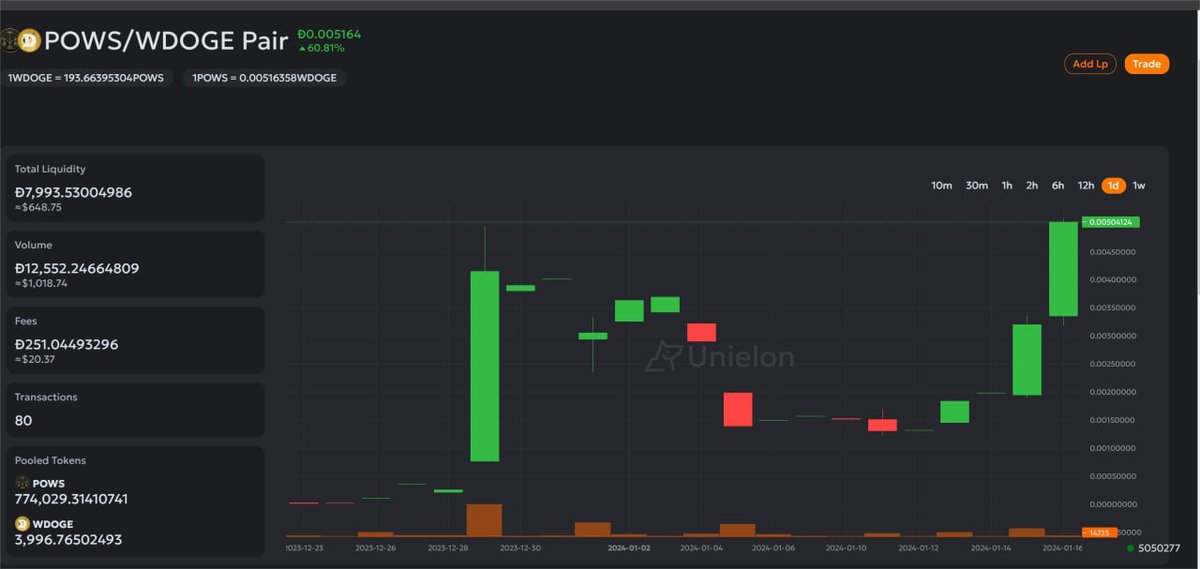This screenshot has height=569, width=1200.
Task: Choose the 12h timeframe
Action: (x=1086, y=186)
